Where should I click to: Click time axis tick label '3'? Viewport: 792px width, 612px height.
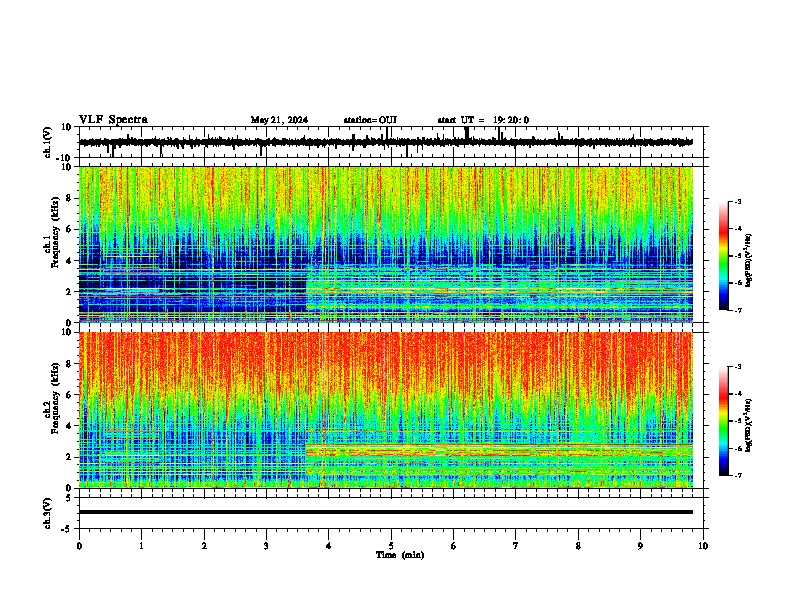tap(266, 546)
